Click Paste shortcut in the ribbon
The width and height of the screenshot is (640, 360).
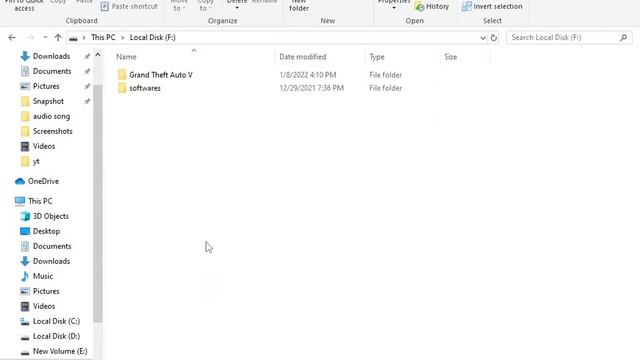click(x=129, y=7)
